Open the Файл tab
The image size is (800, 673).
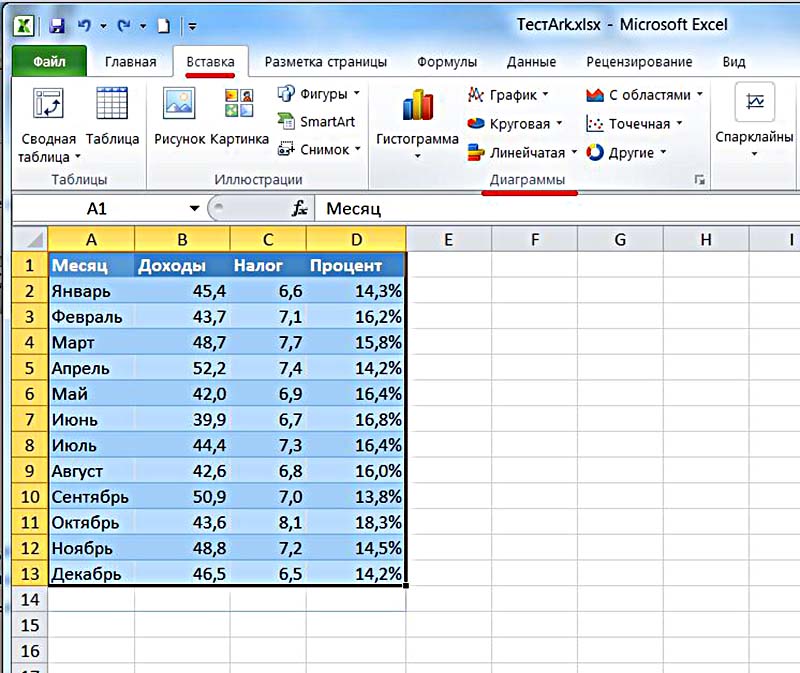(x=49, y=62)
